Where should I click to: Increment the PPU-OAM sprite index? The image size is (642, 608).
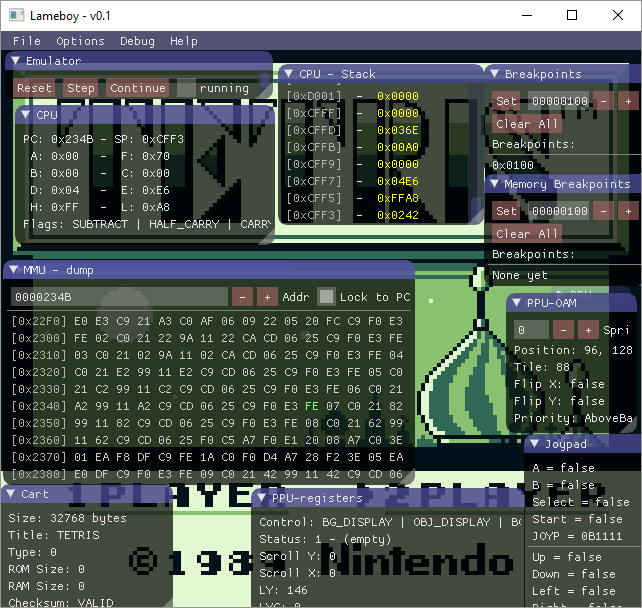click(x=588, y=330)
